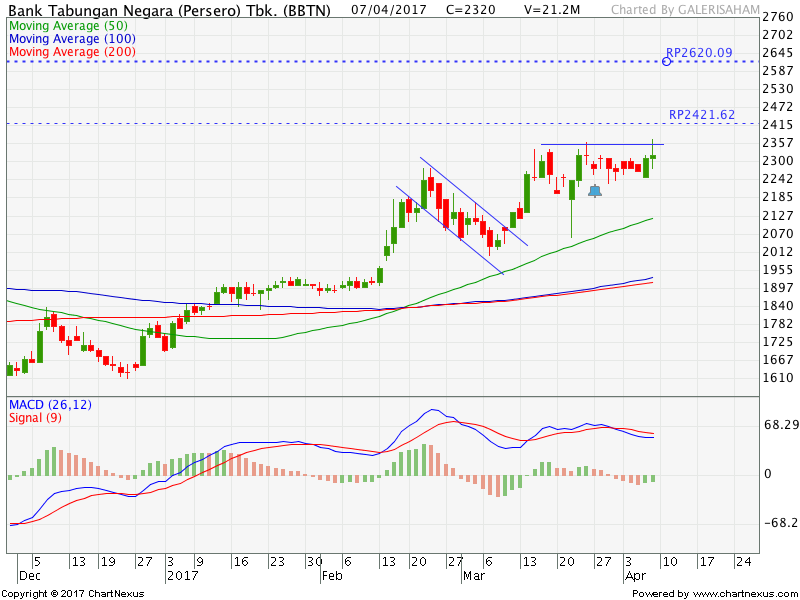Click the blue bell alert marker on chart
Image resolution: width=800 pixels, height=600 pixels.
pos(595,190)
